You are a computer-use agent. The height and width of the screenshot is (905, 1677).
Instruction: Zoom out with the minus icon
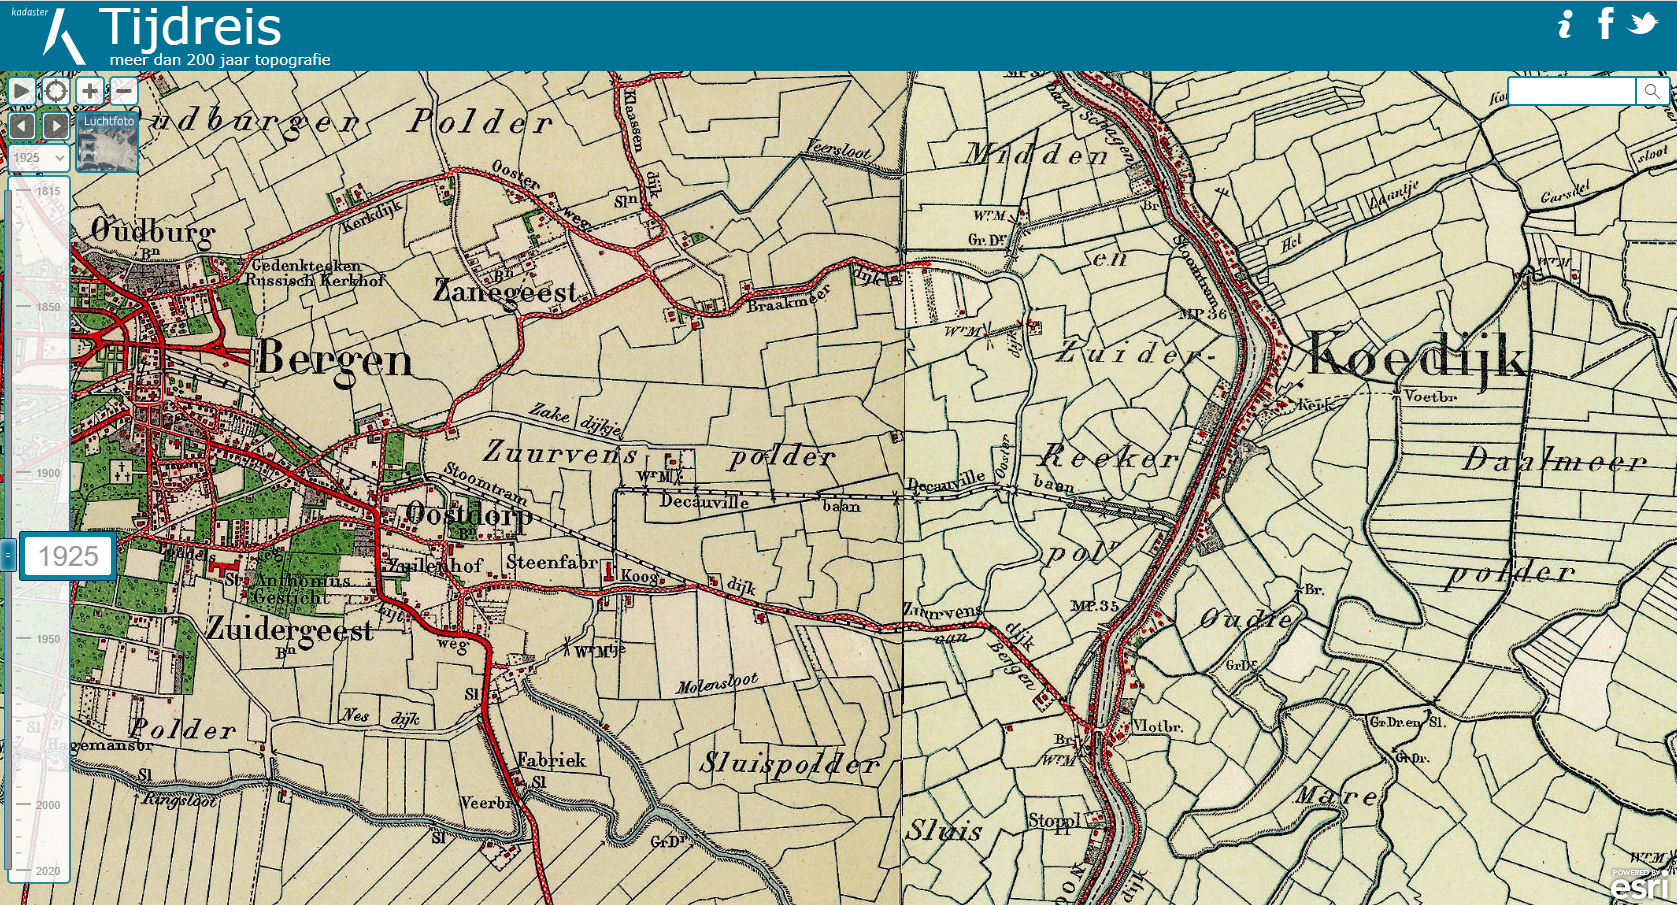pos(124,91)
